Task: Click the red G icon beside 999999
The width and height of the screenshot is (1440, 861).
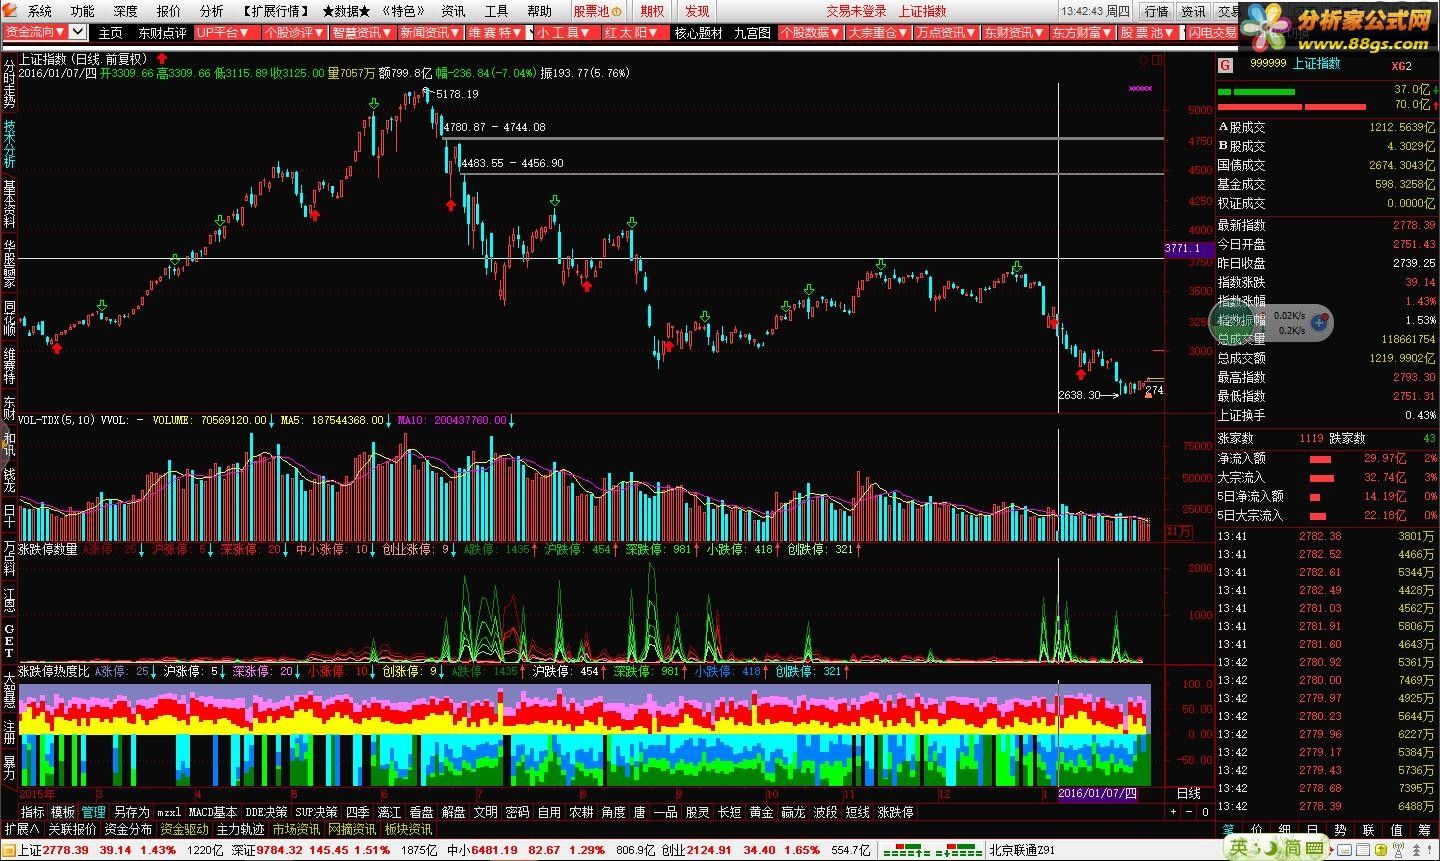Action: point(1225,66)
